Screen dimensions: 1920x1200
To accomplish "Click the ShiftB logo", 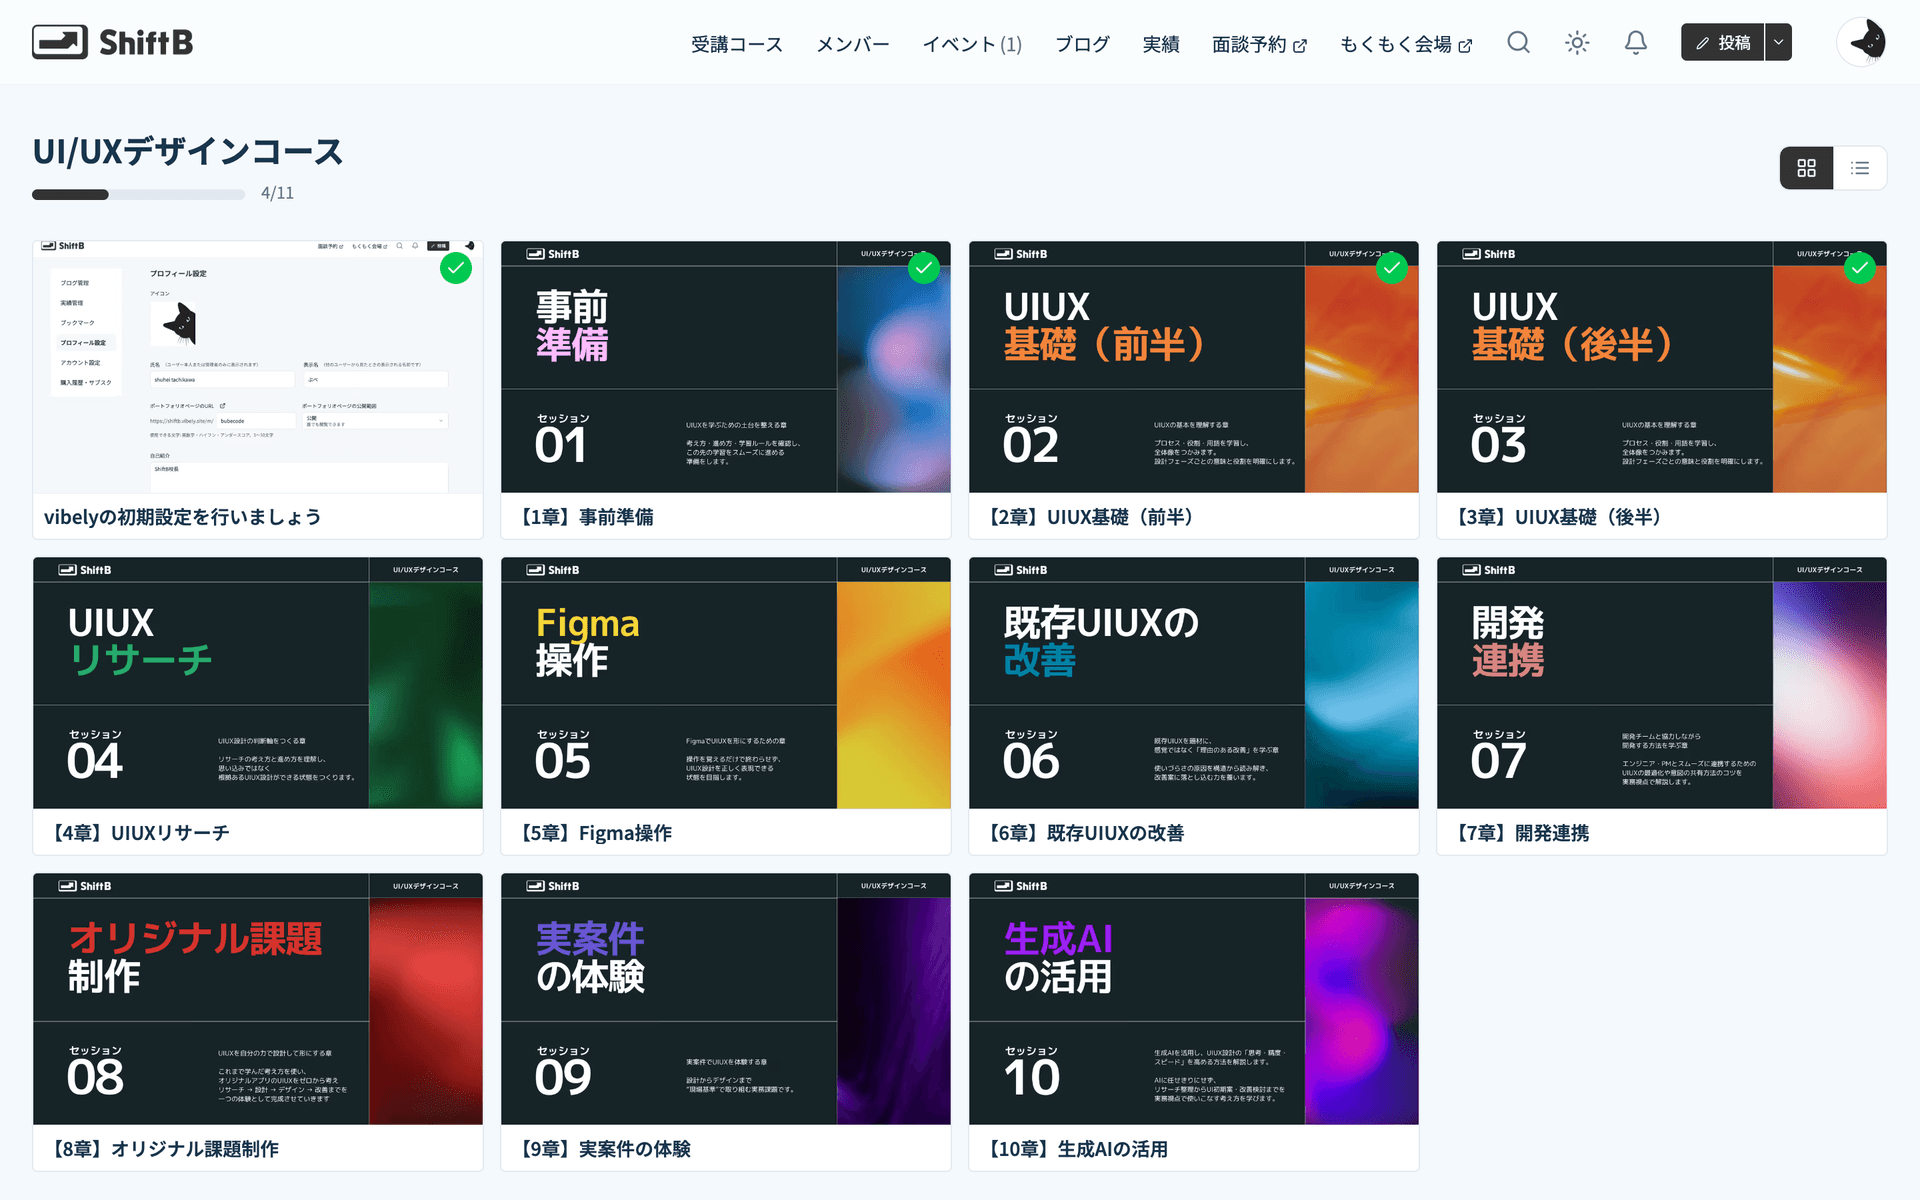I will pos(112,42).
